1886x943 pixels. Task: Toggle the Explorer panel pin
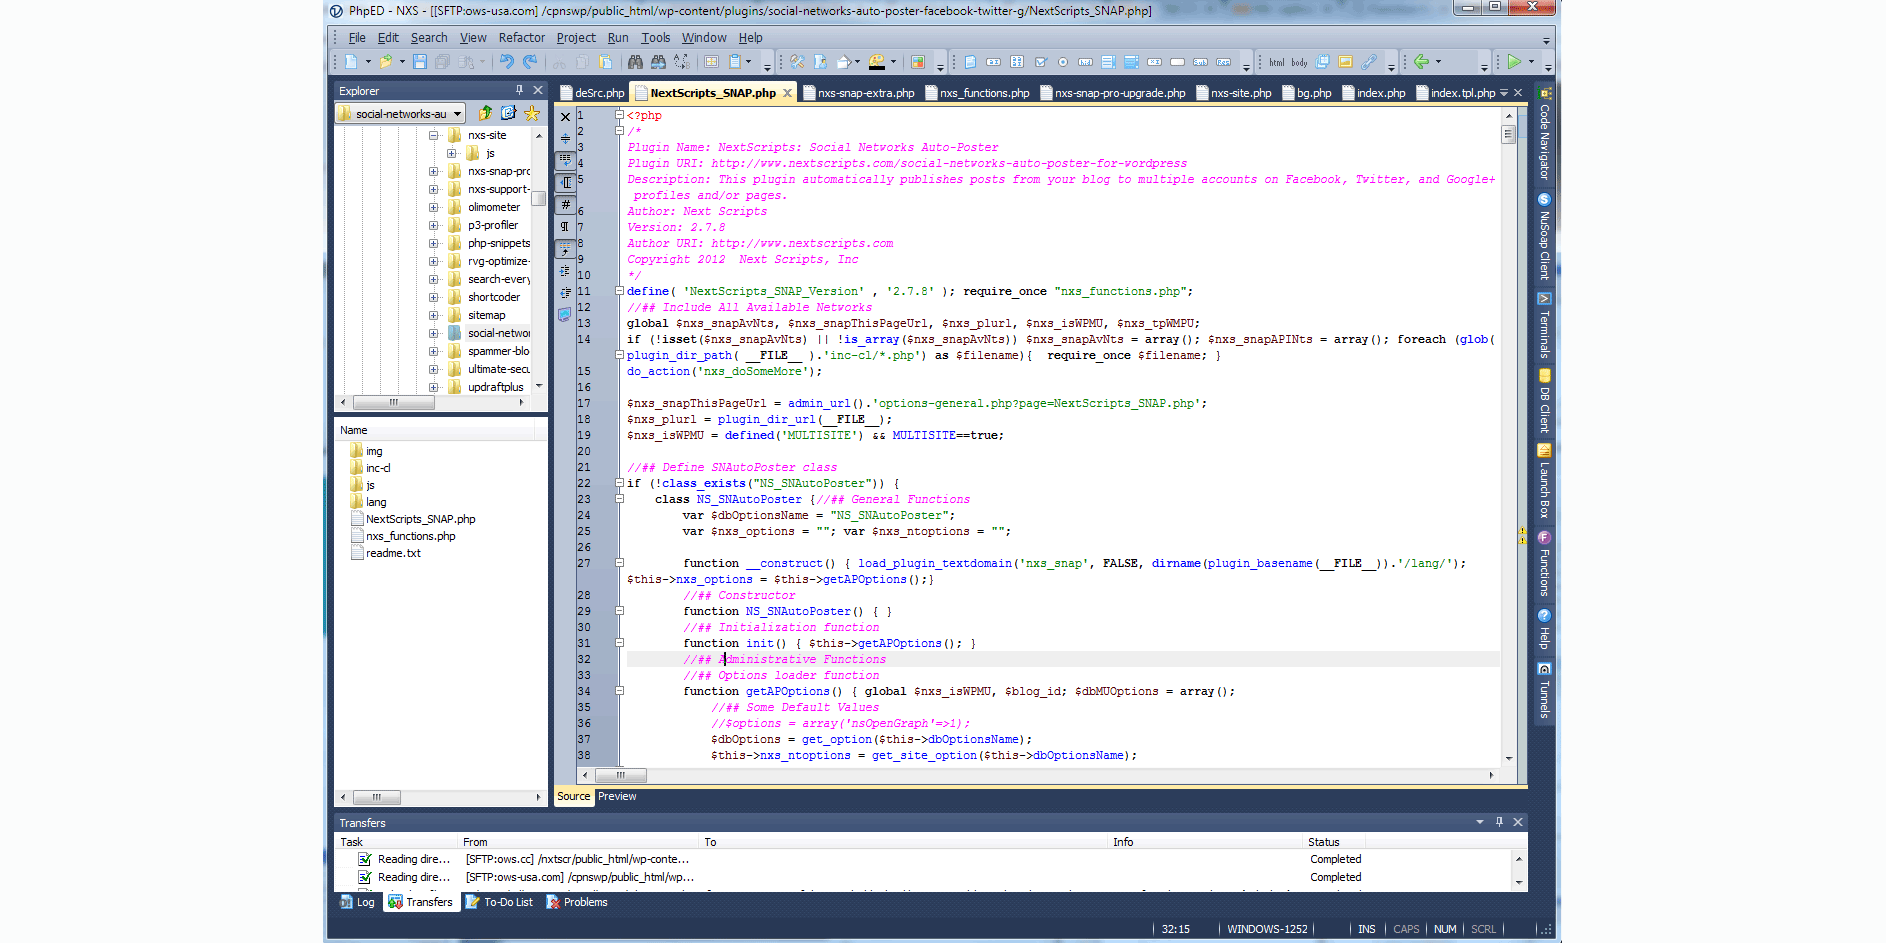519,90
